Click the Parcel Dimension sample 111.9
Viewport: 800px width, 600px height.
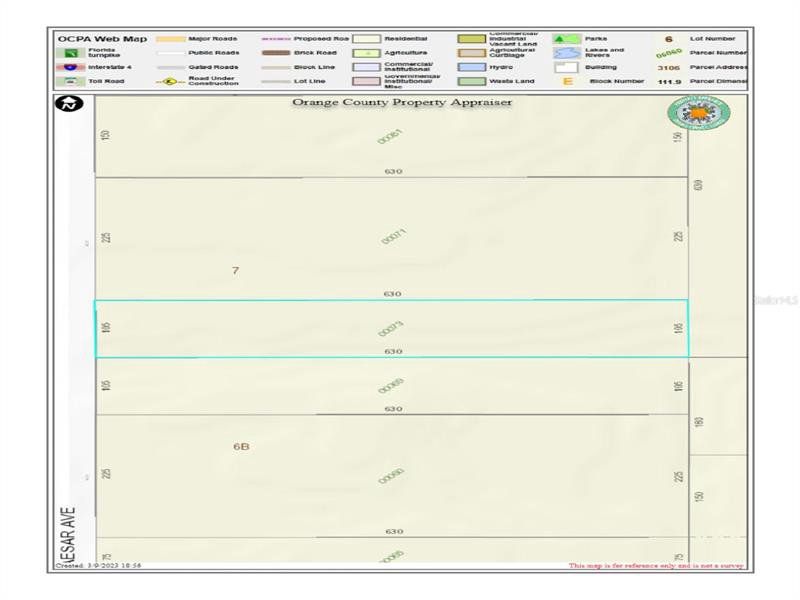[669, 82]
